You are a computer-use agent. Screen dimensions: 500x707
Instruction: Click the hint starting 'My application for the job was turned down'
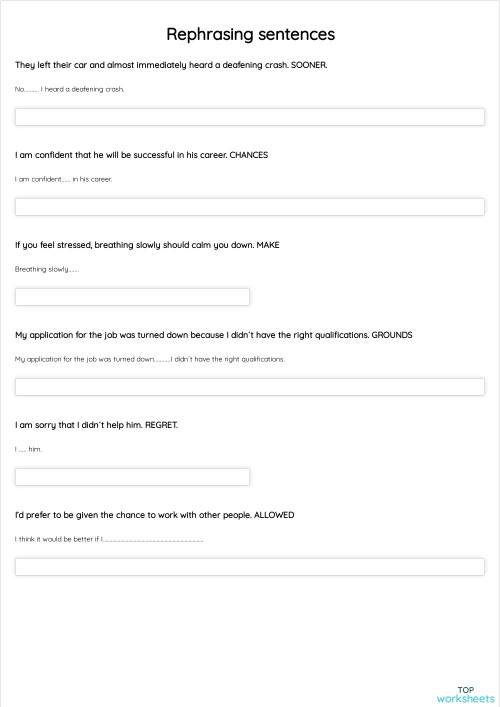150,359
